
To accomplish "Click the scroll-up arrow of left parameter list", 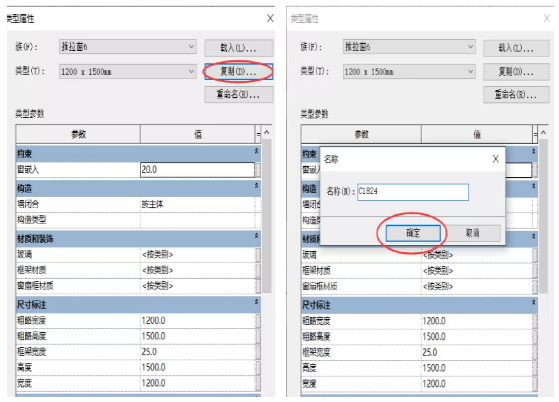I will 266,133.
